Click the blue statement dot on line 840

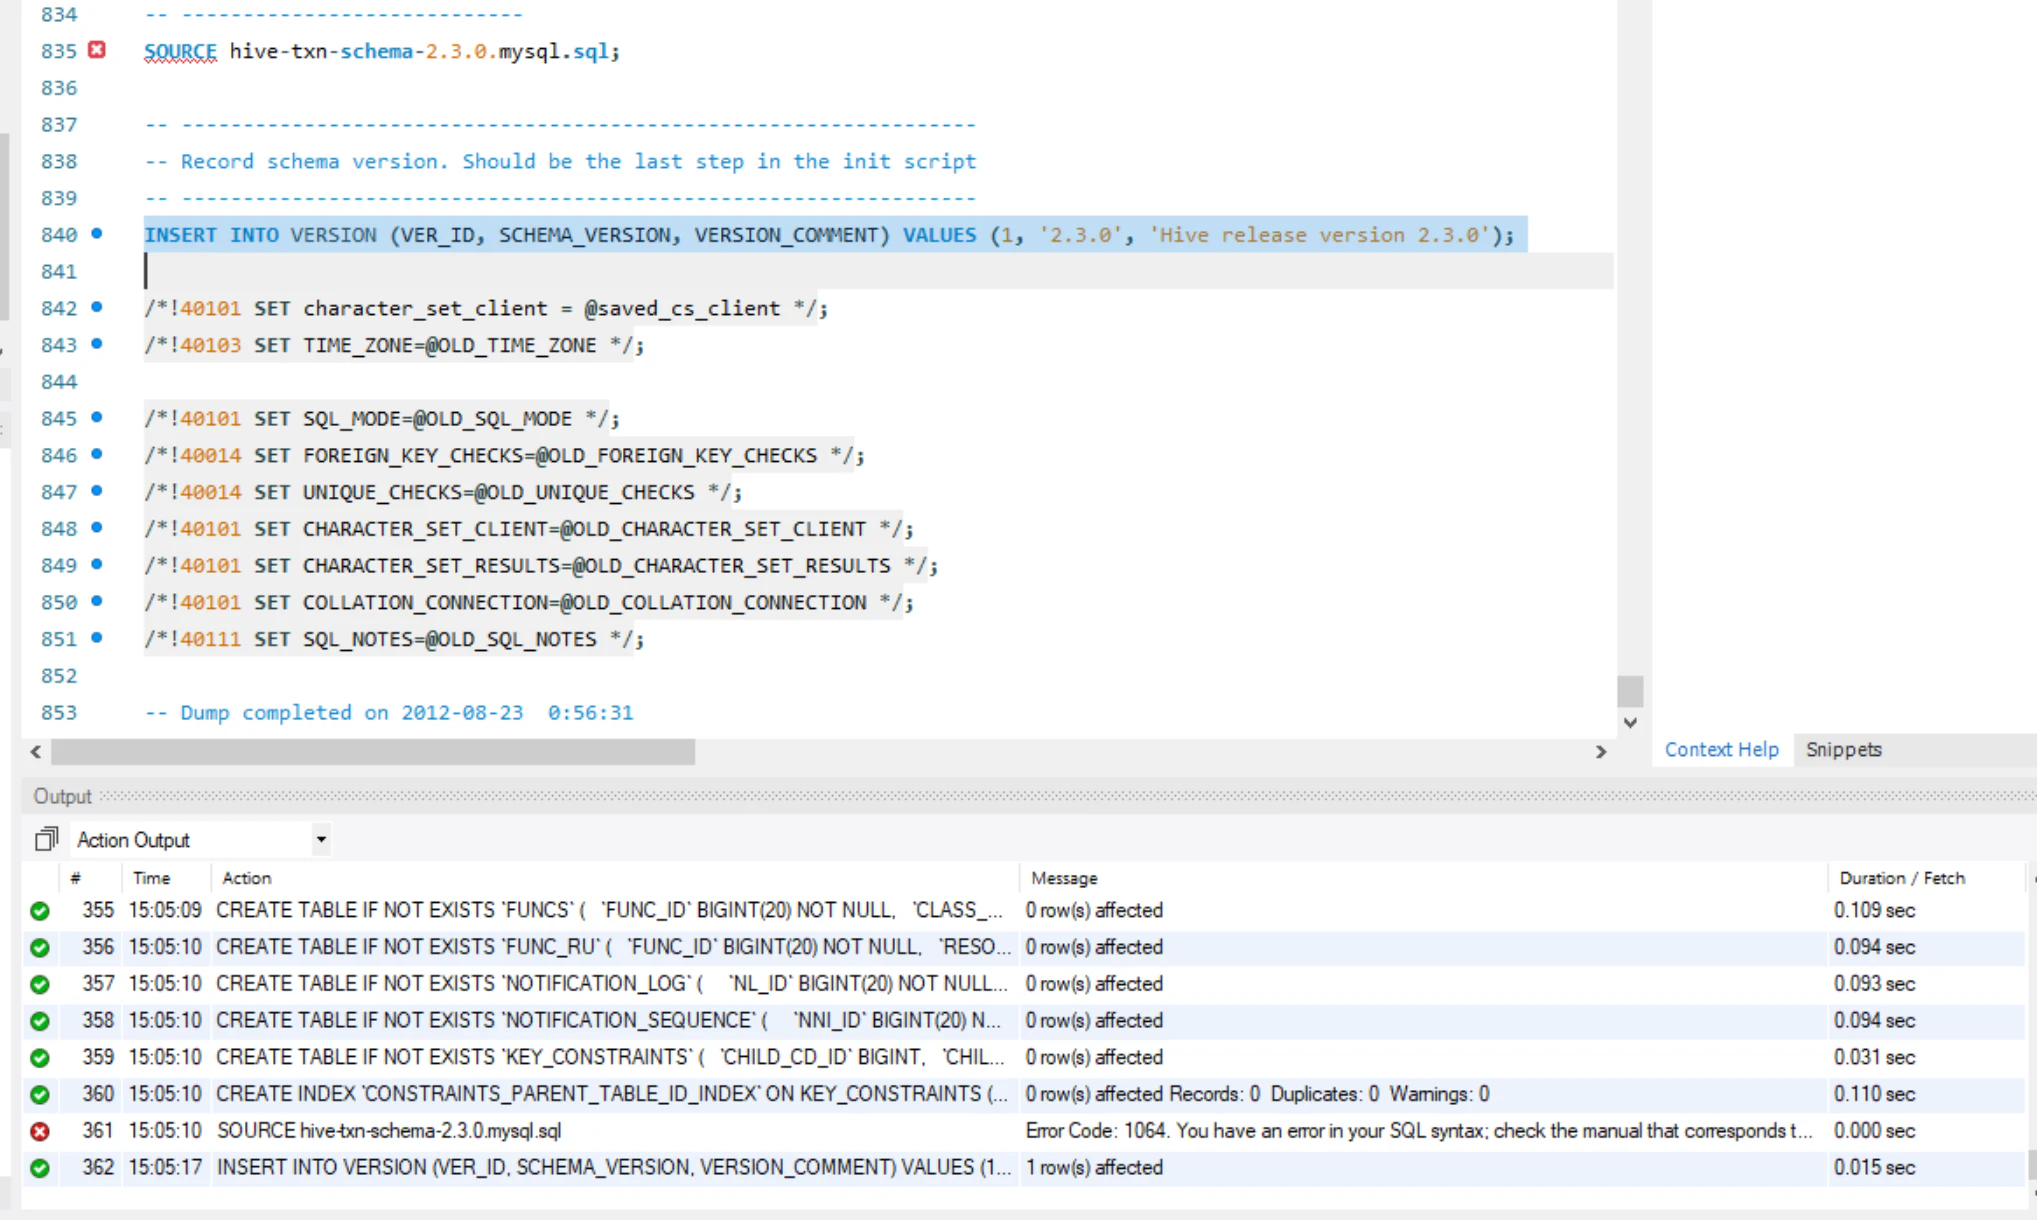point(97,234)
